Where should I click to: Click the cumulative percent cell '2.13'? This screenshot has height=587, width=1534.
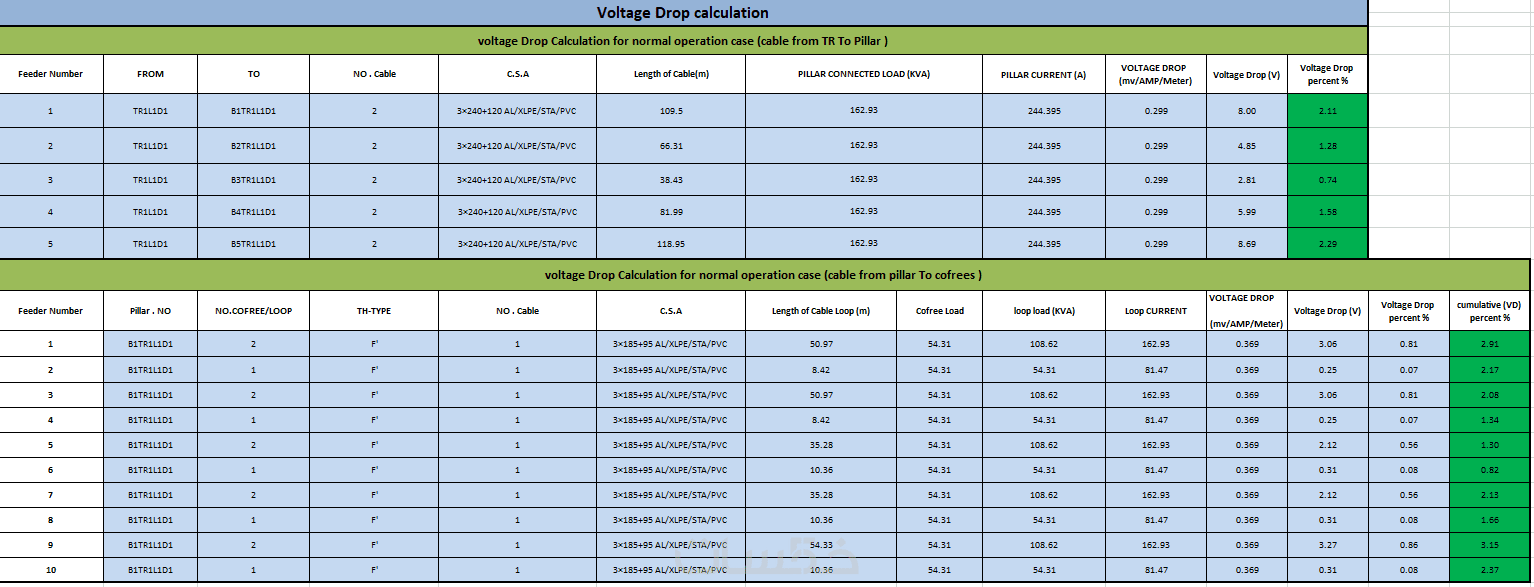pyautogui.click(x=1490, y=495)
